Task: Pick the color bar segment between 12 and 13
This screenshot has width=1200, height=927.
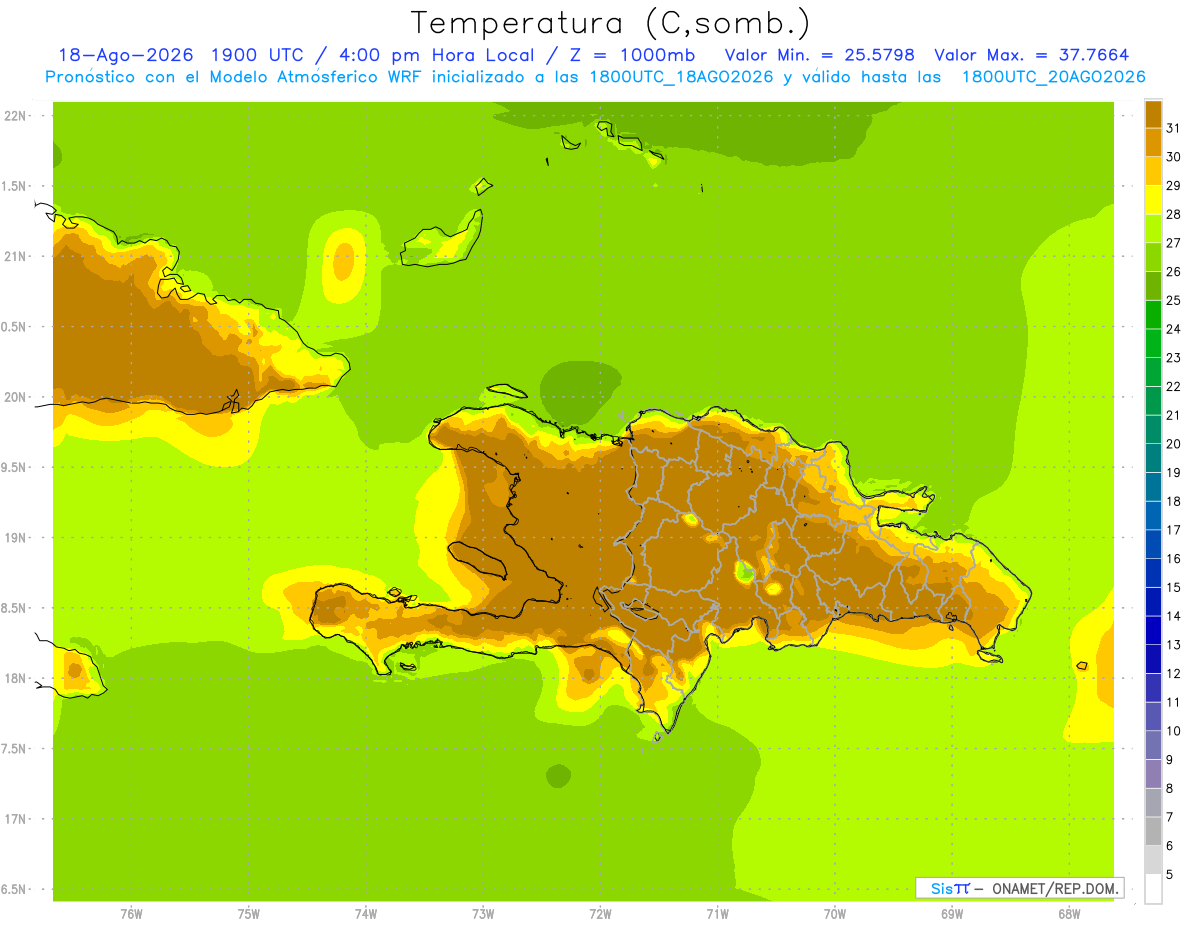Action: point(1153,658)
